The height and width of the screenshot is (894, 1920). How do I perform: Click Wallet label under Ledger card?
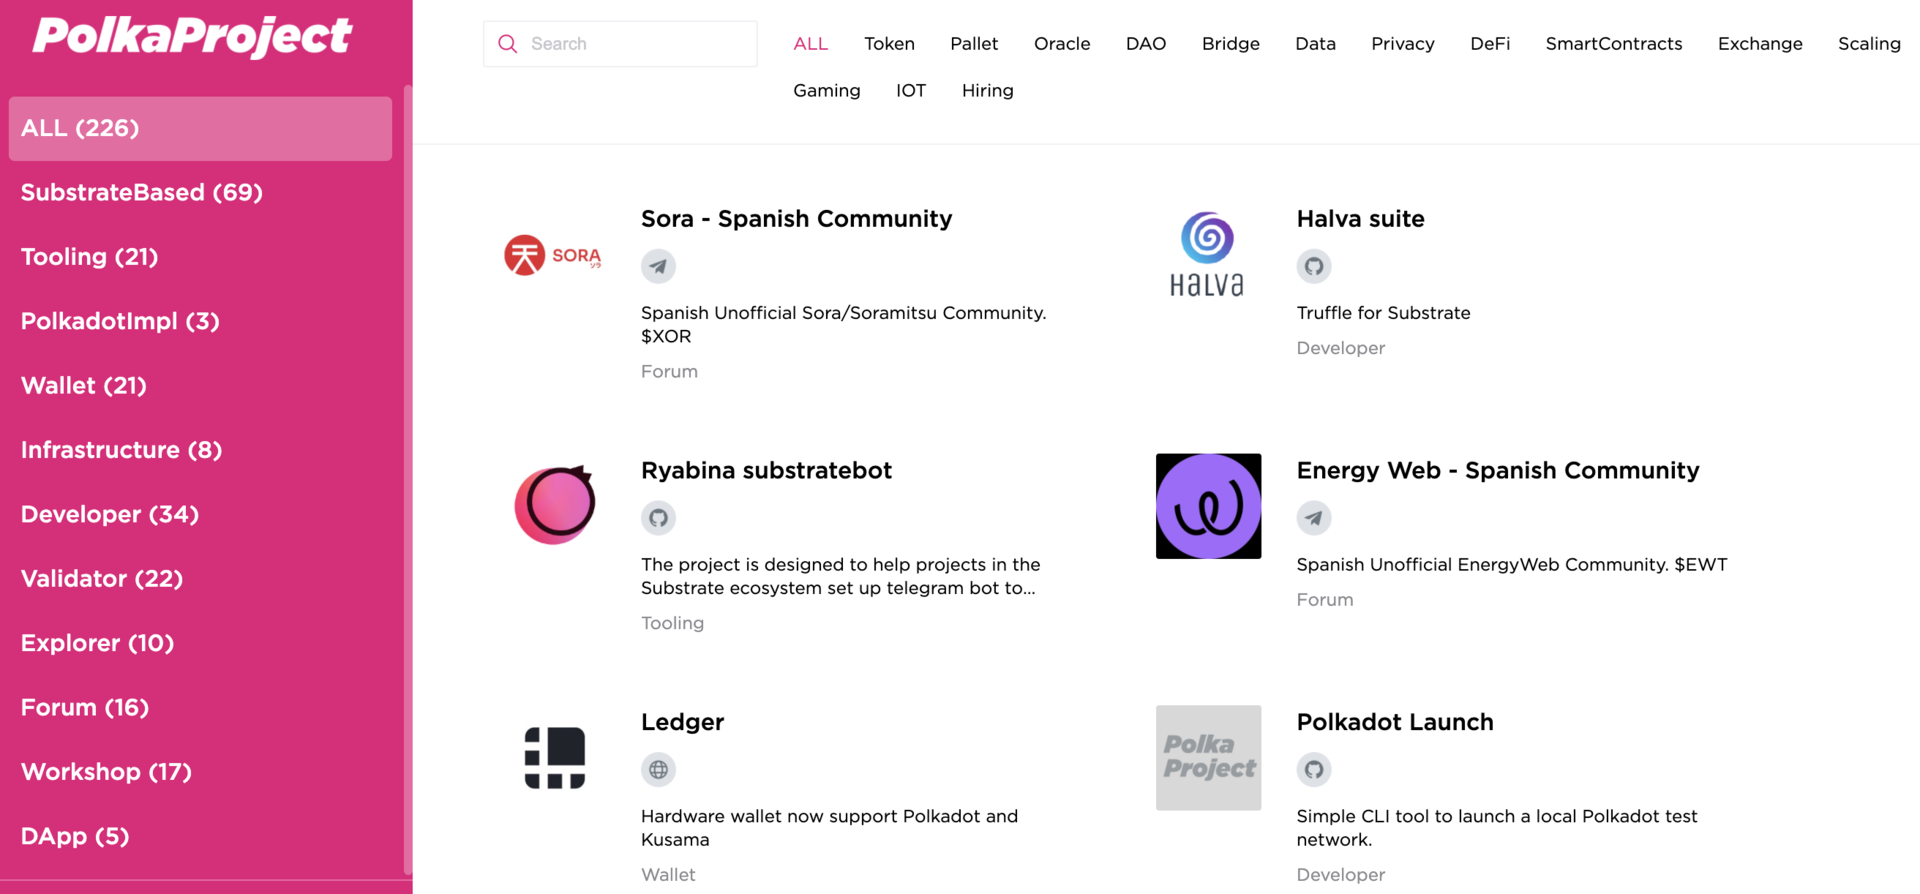tap(667, 875)
